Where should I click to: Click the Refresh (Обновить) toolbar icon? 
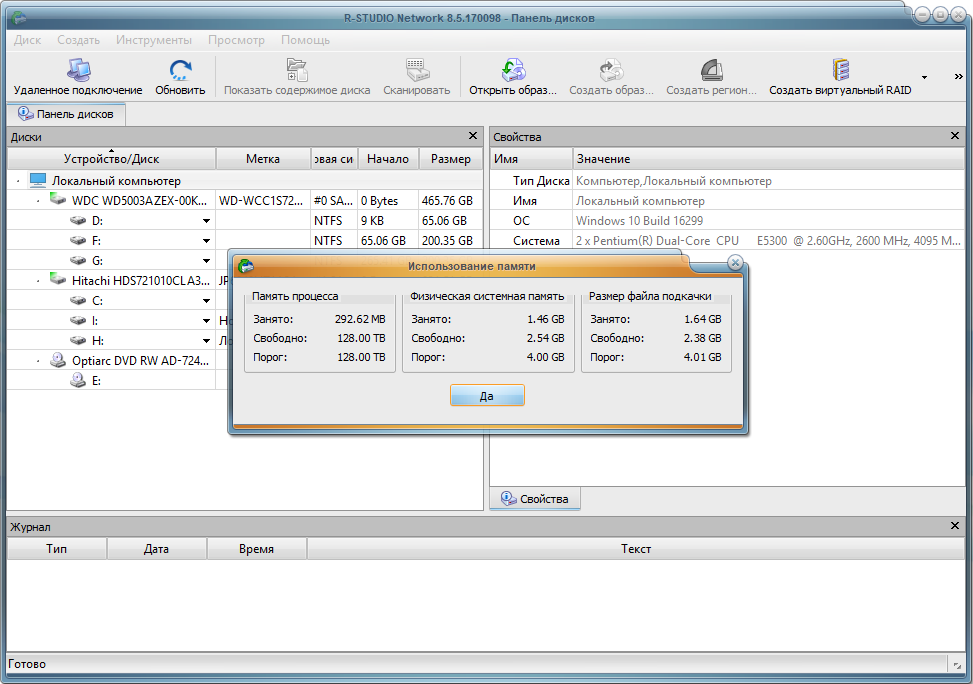coord(180,70)
